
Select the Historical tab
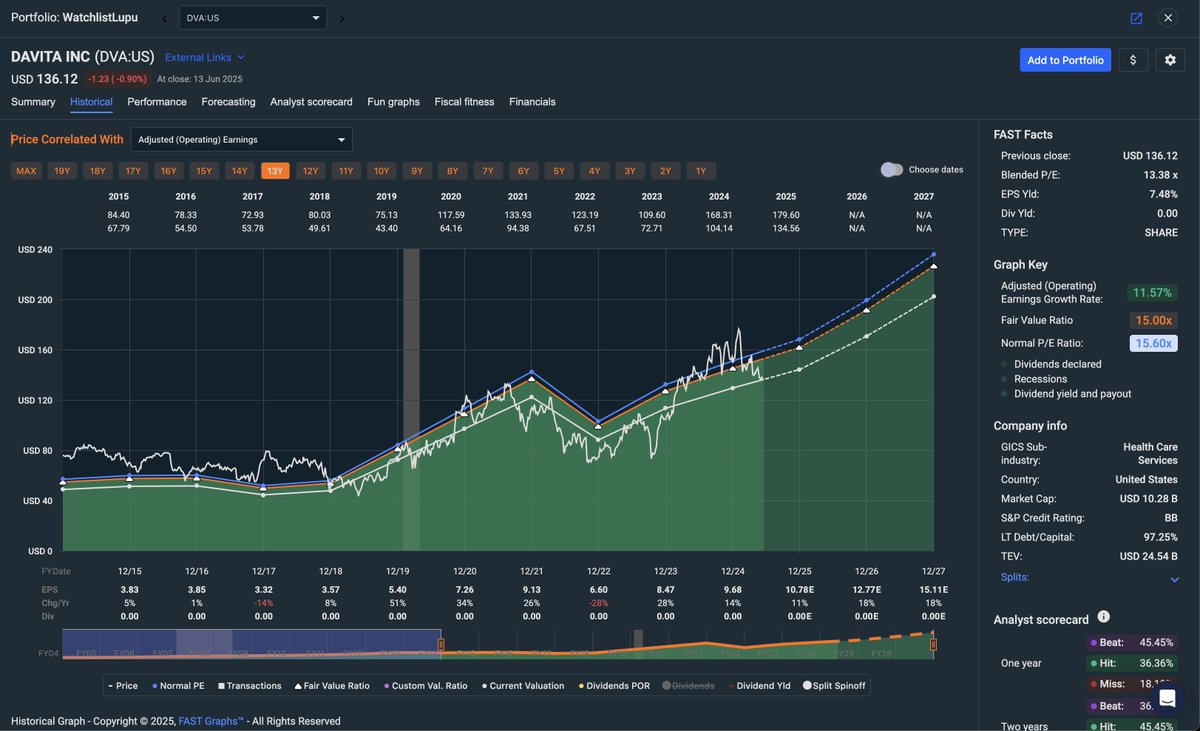click(91, 102)
